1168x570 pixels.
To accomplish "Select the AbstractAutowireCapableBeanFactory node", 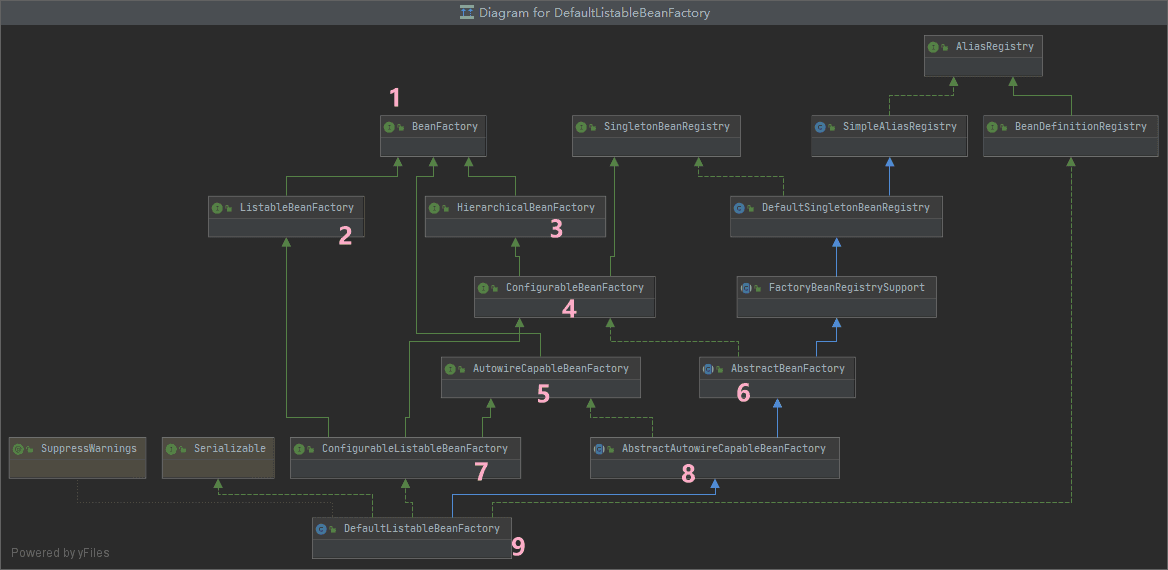I will [x=715, y=457].
